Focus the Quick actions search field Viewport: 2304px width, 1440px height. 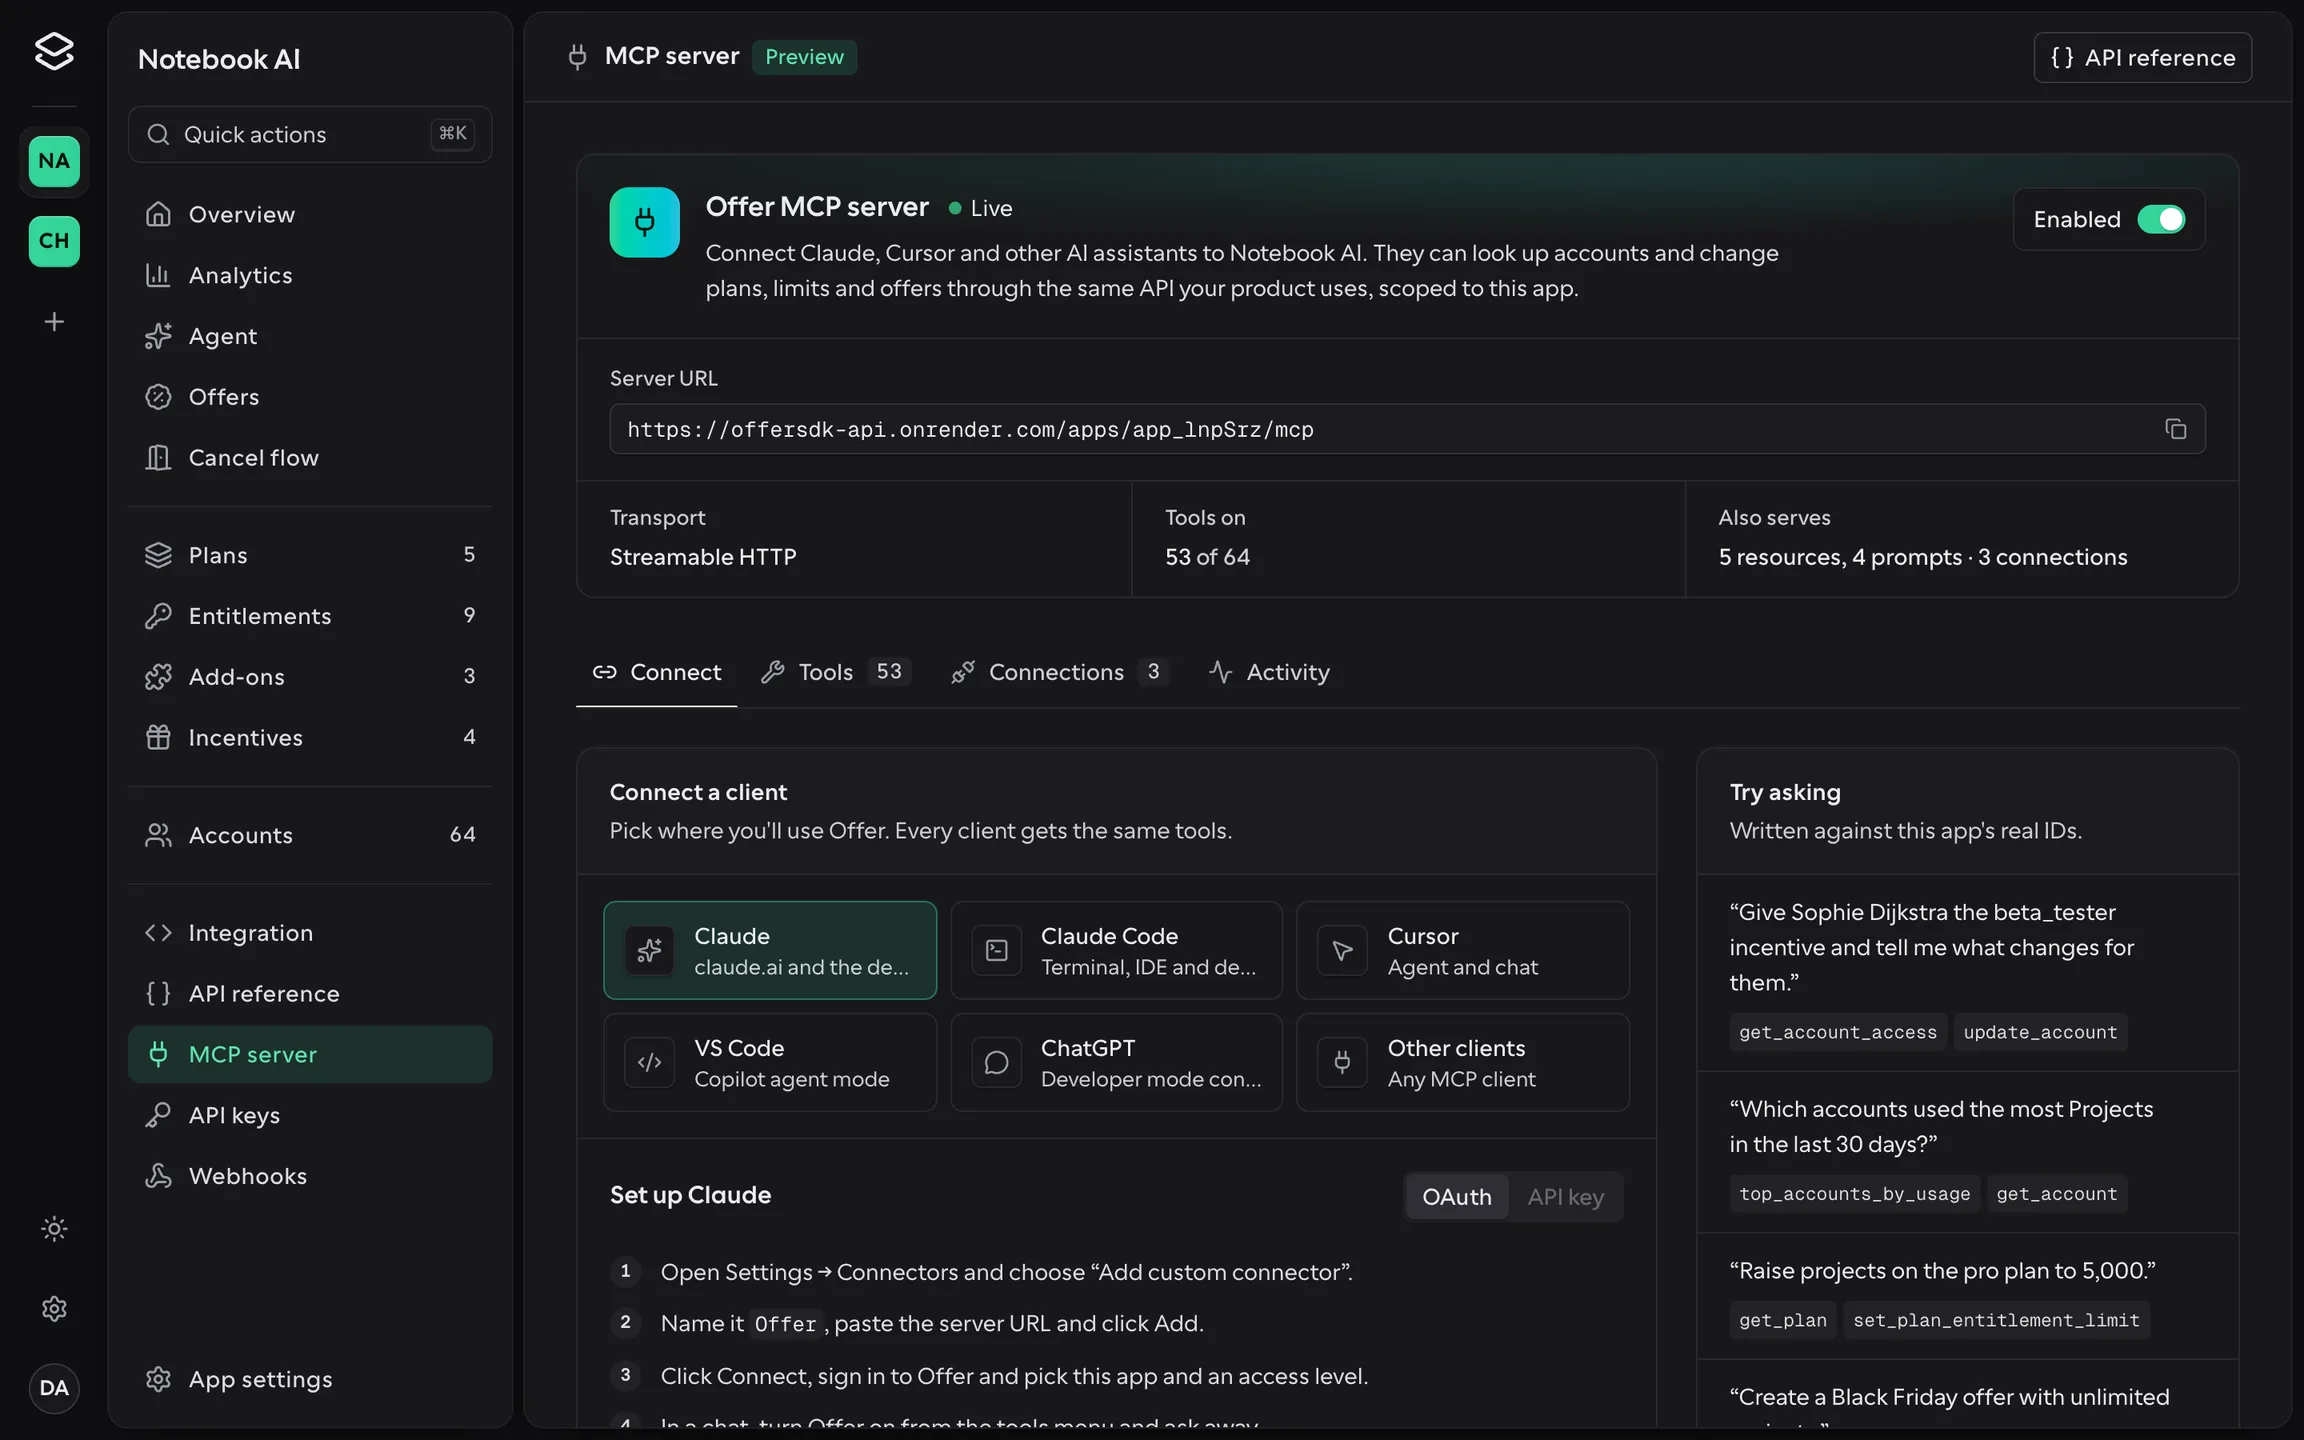tap(310, 134)
